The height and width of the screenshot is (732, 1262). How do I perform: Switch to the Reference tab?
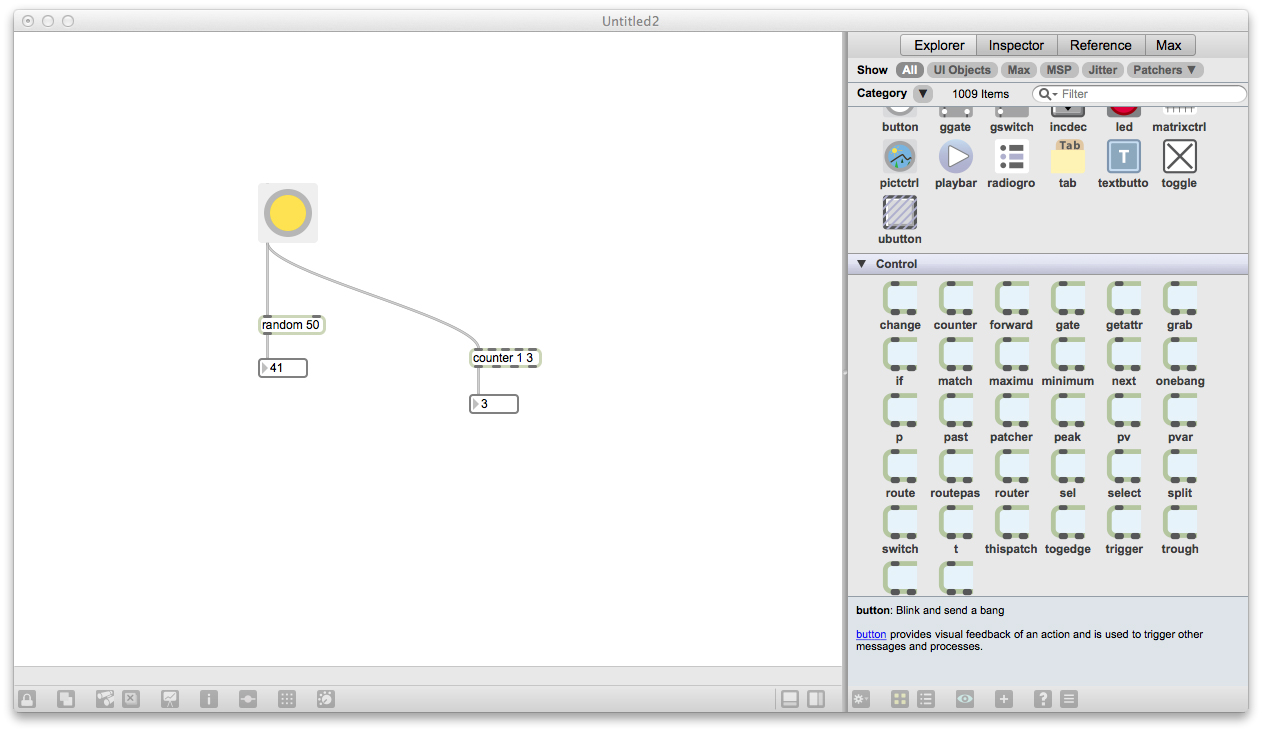click(x=1100, y=45)
